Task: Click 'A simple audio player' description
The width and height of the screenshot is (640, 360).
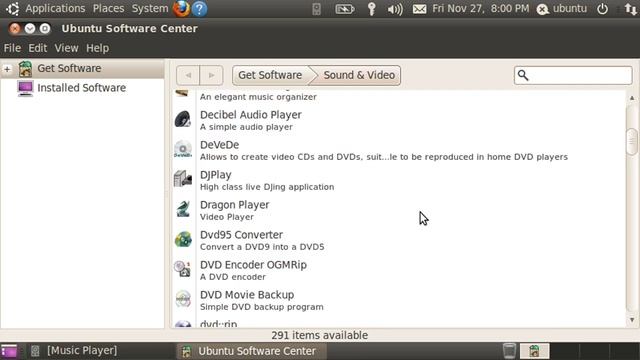Action: 246,127
